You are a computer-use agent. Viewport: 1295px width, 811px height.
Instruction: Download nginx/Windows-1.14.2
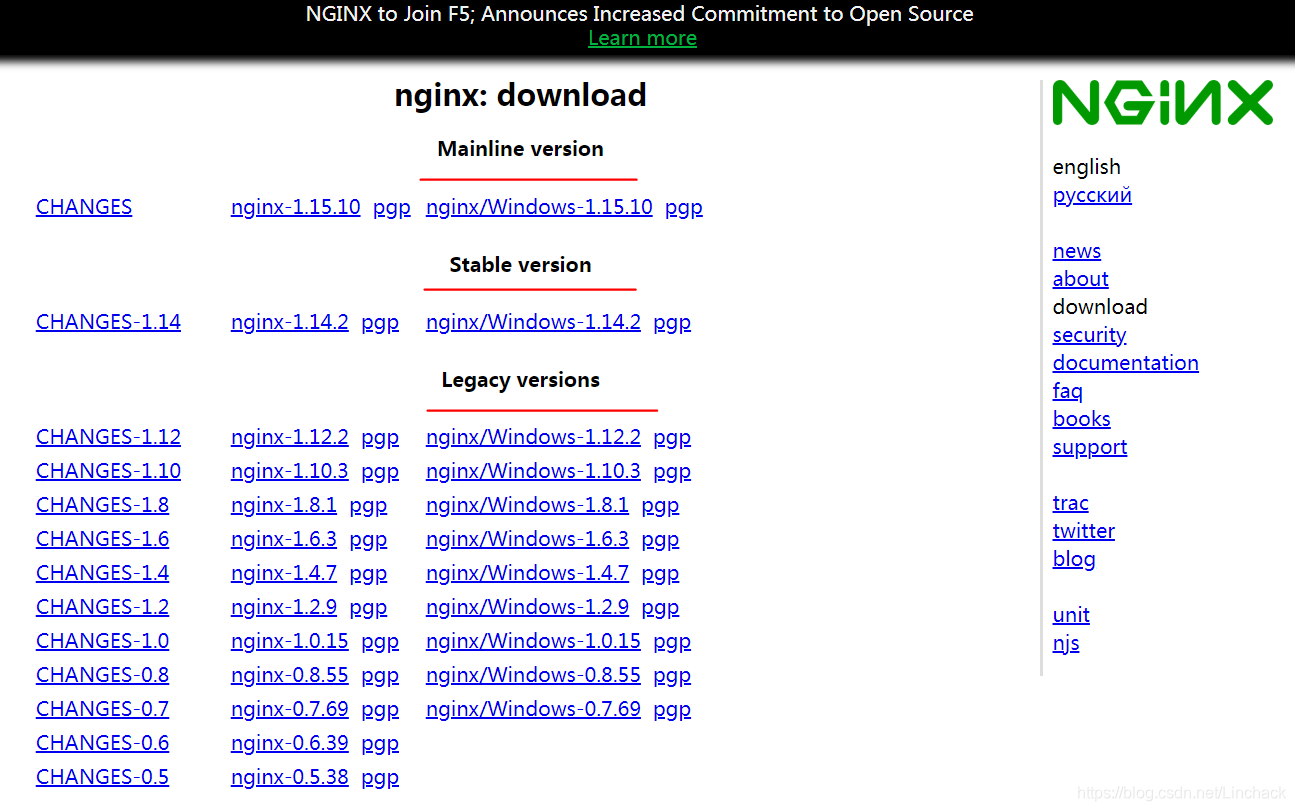(x=533, y=322)
